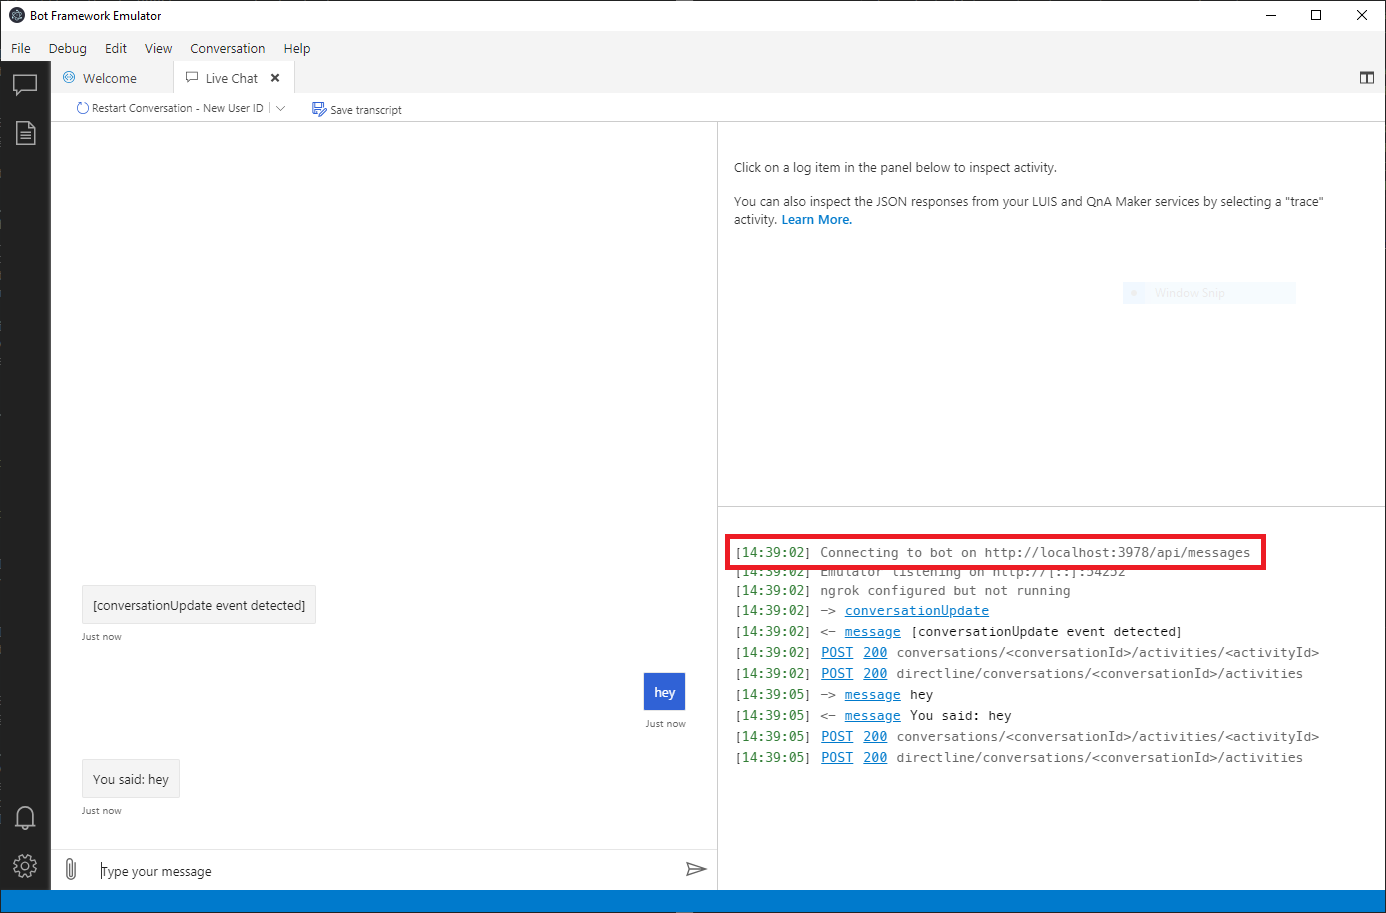This screenshot has width=1386, height=913.
Task: Click the Save transcript button label
Action: click(x=366, y=110)
